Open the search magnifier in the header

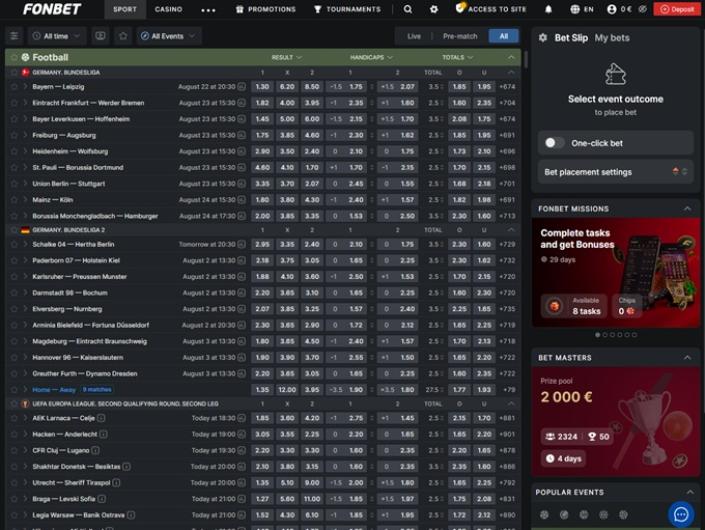click(407, 9)
